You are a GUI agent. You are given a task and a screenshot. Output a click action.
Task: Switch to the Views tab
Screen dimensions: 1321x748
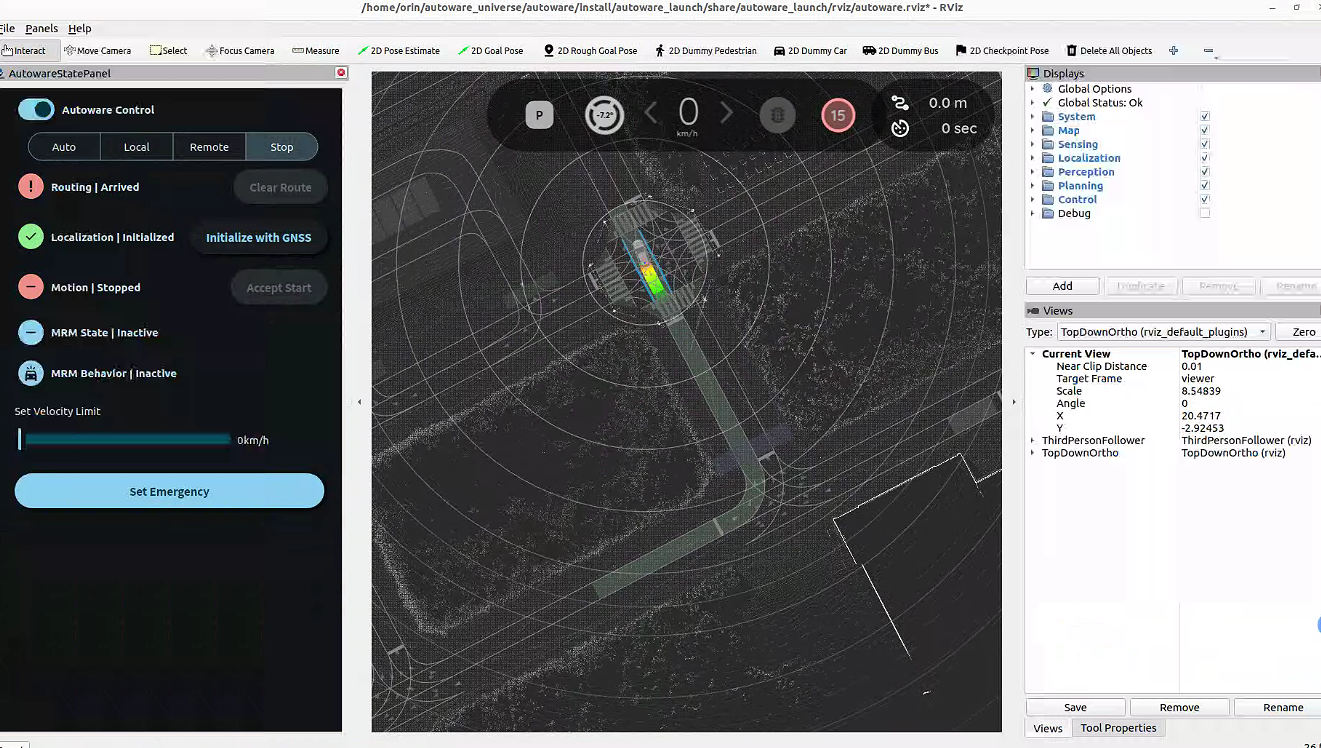pos(1048,728)
